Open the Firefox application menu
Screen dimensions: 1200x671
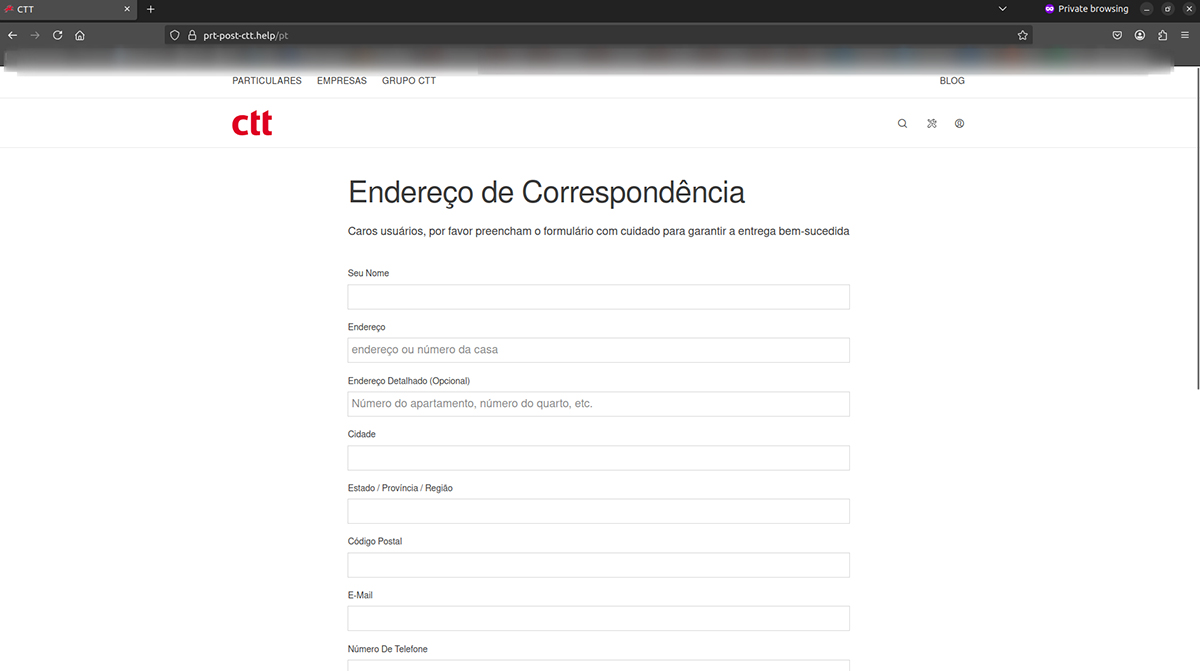(x=1184, y=34)
